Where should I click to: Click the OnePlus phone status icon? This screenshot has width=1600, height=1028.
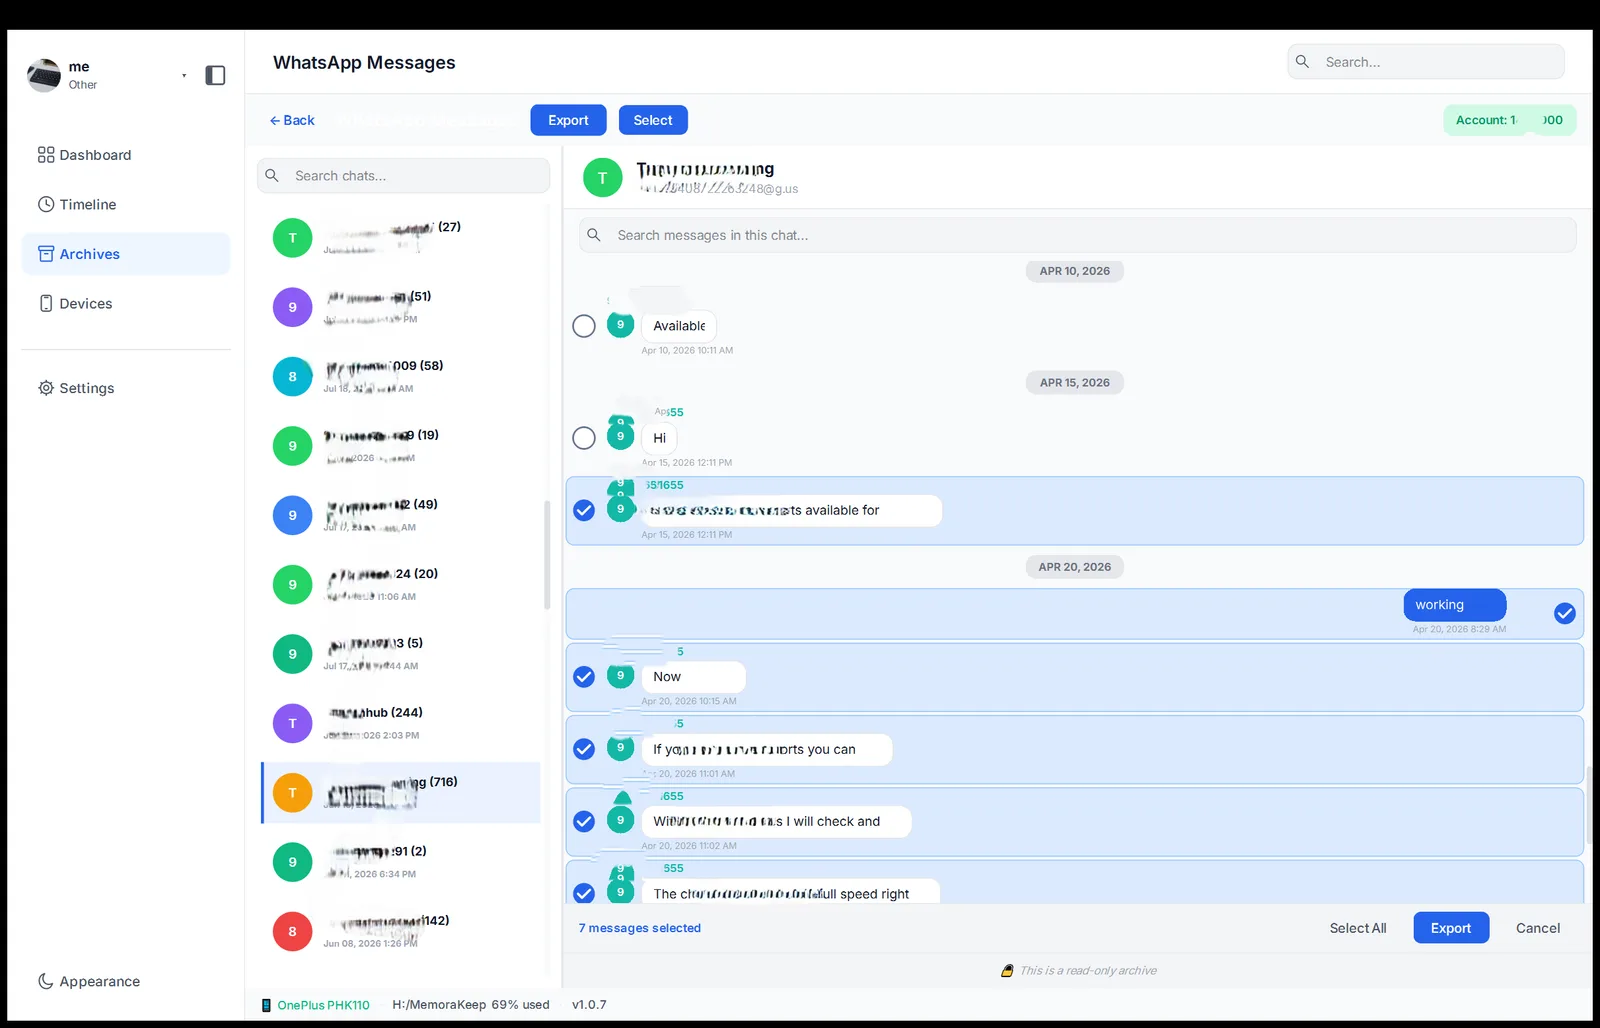[266, 1005]
